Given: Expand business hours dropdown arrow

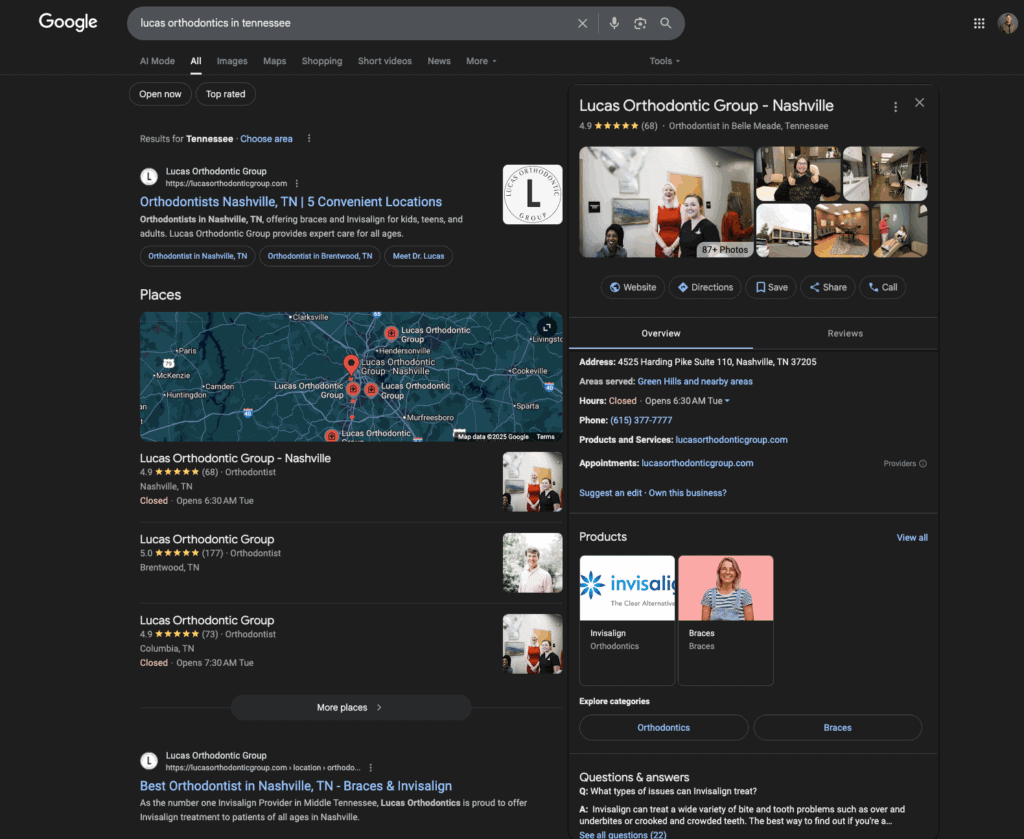Looking at the screenshot, I should pyautogui.click(x=727, y=401).
